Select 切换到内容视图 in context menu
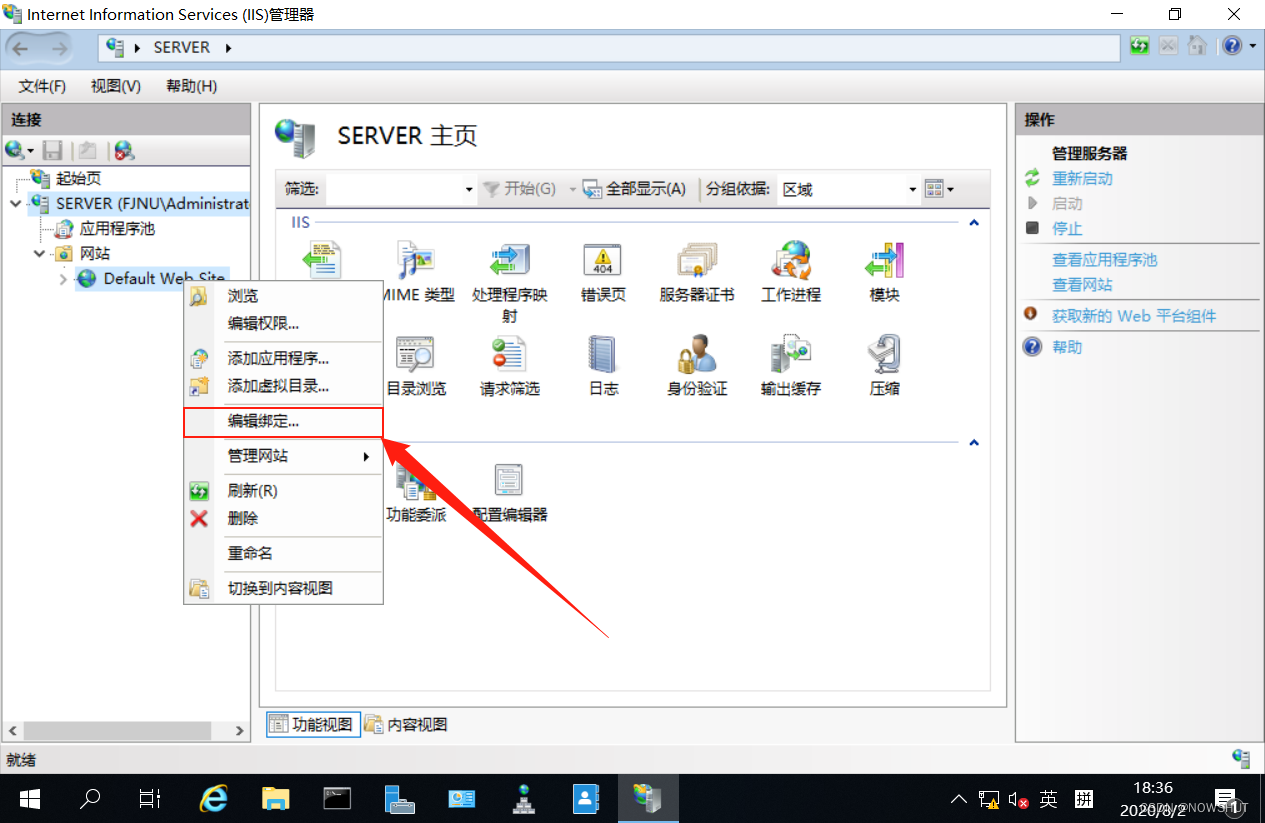Viewport: 1265px width, 823px height. pos(284,588)
